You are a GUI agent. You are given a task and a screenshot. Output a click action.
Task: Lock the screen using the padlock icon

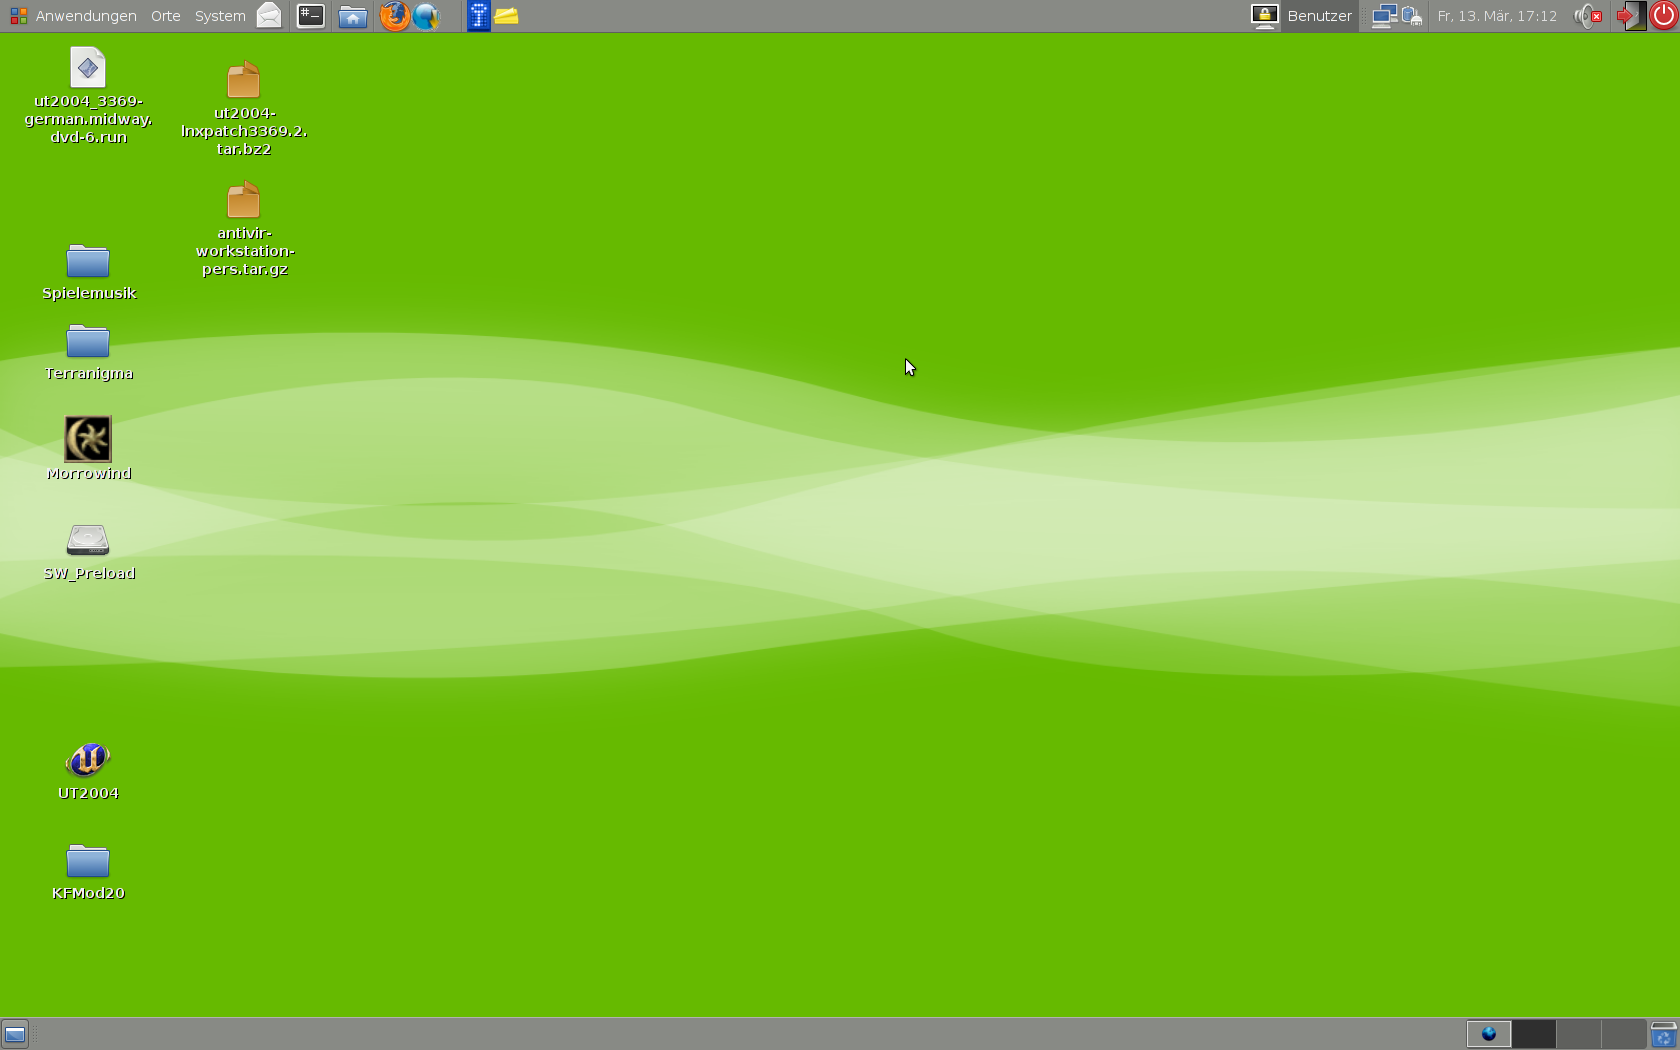[1264, 16]
